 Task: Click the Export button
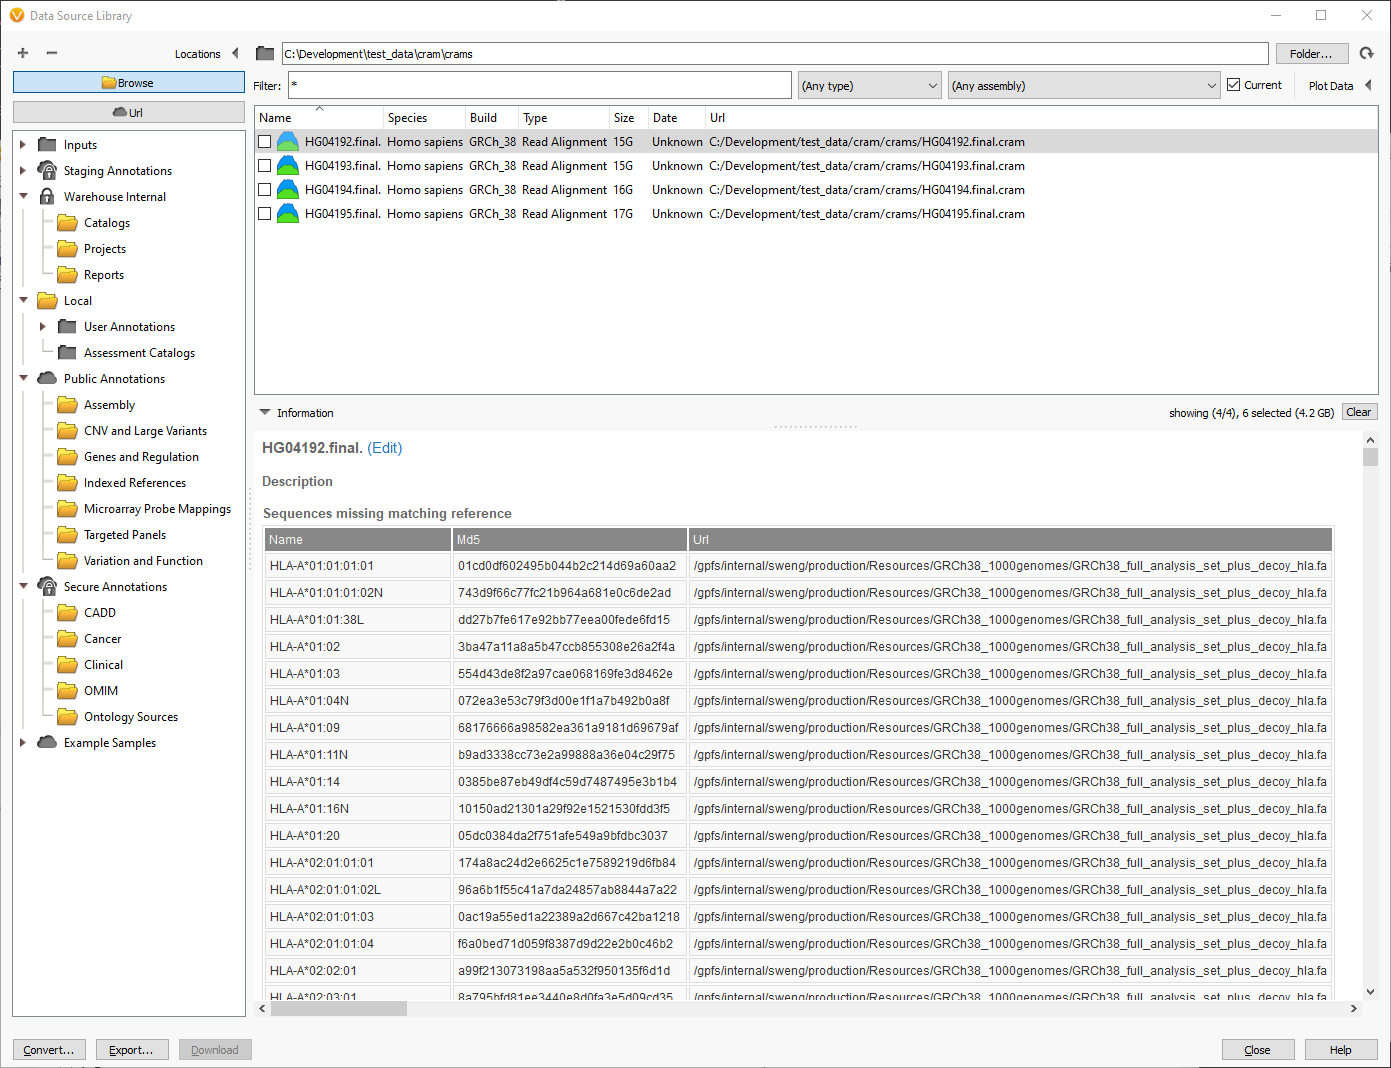pos(131,1049)
